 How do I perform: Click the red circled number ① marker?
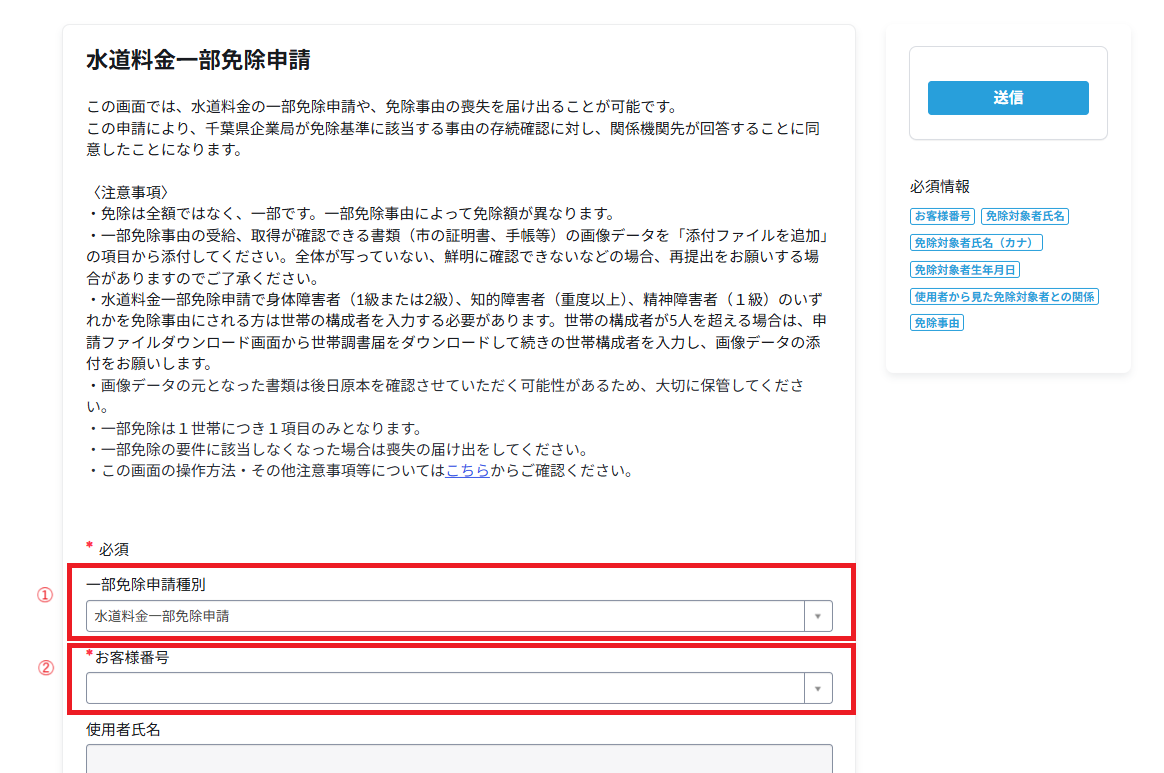pyautogui.click(x=45, y=595)
